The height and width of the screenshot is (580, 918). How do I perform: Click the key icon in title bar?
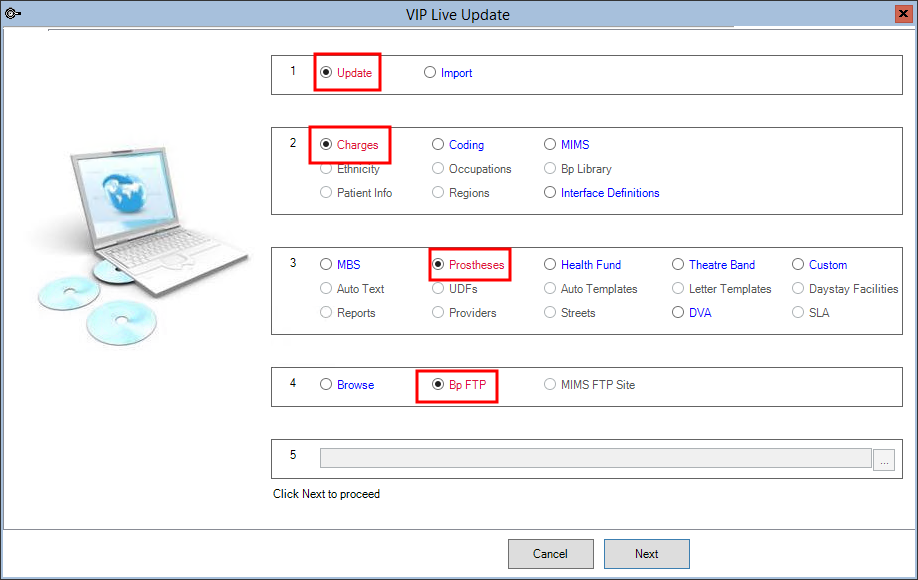coord(13,14)
